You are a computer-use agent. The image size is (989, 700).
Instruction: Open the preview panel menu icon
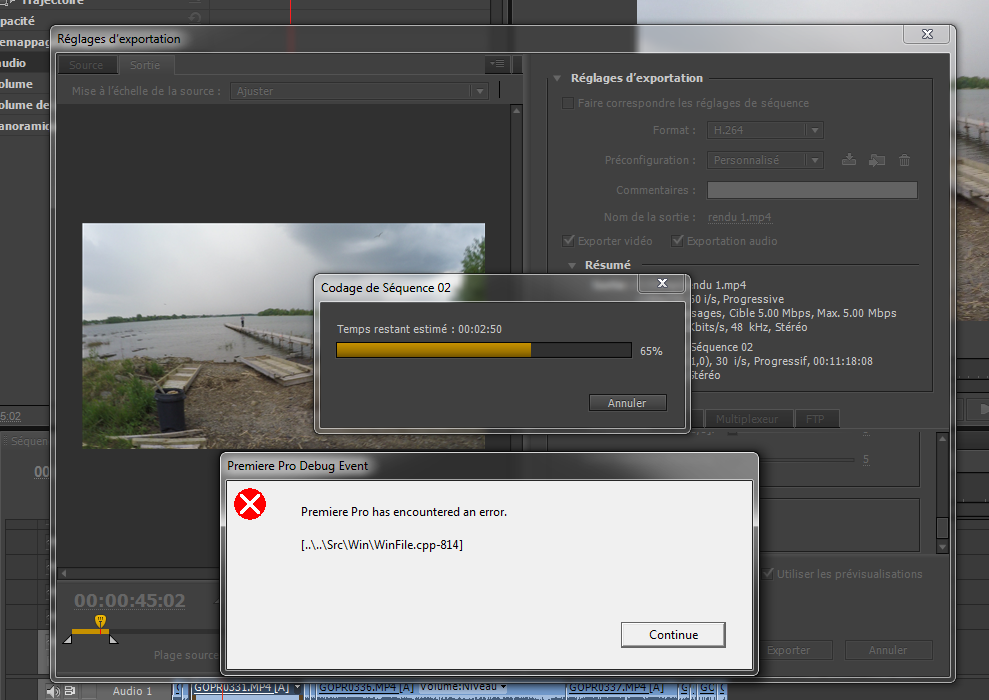pyautogui.click(x=497, y=64)
